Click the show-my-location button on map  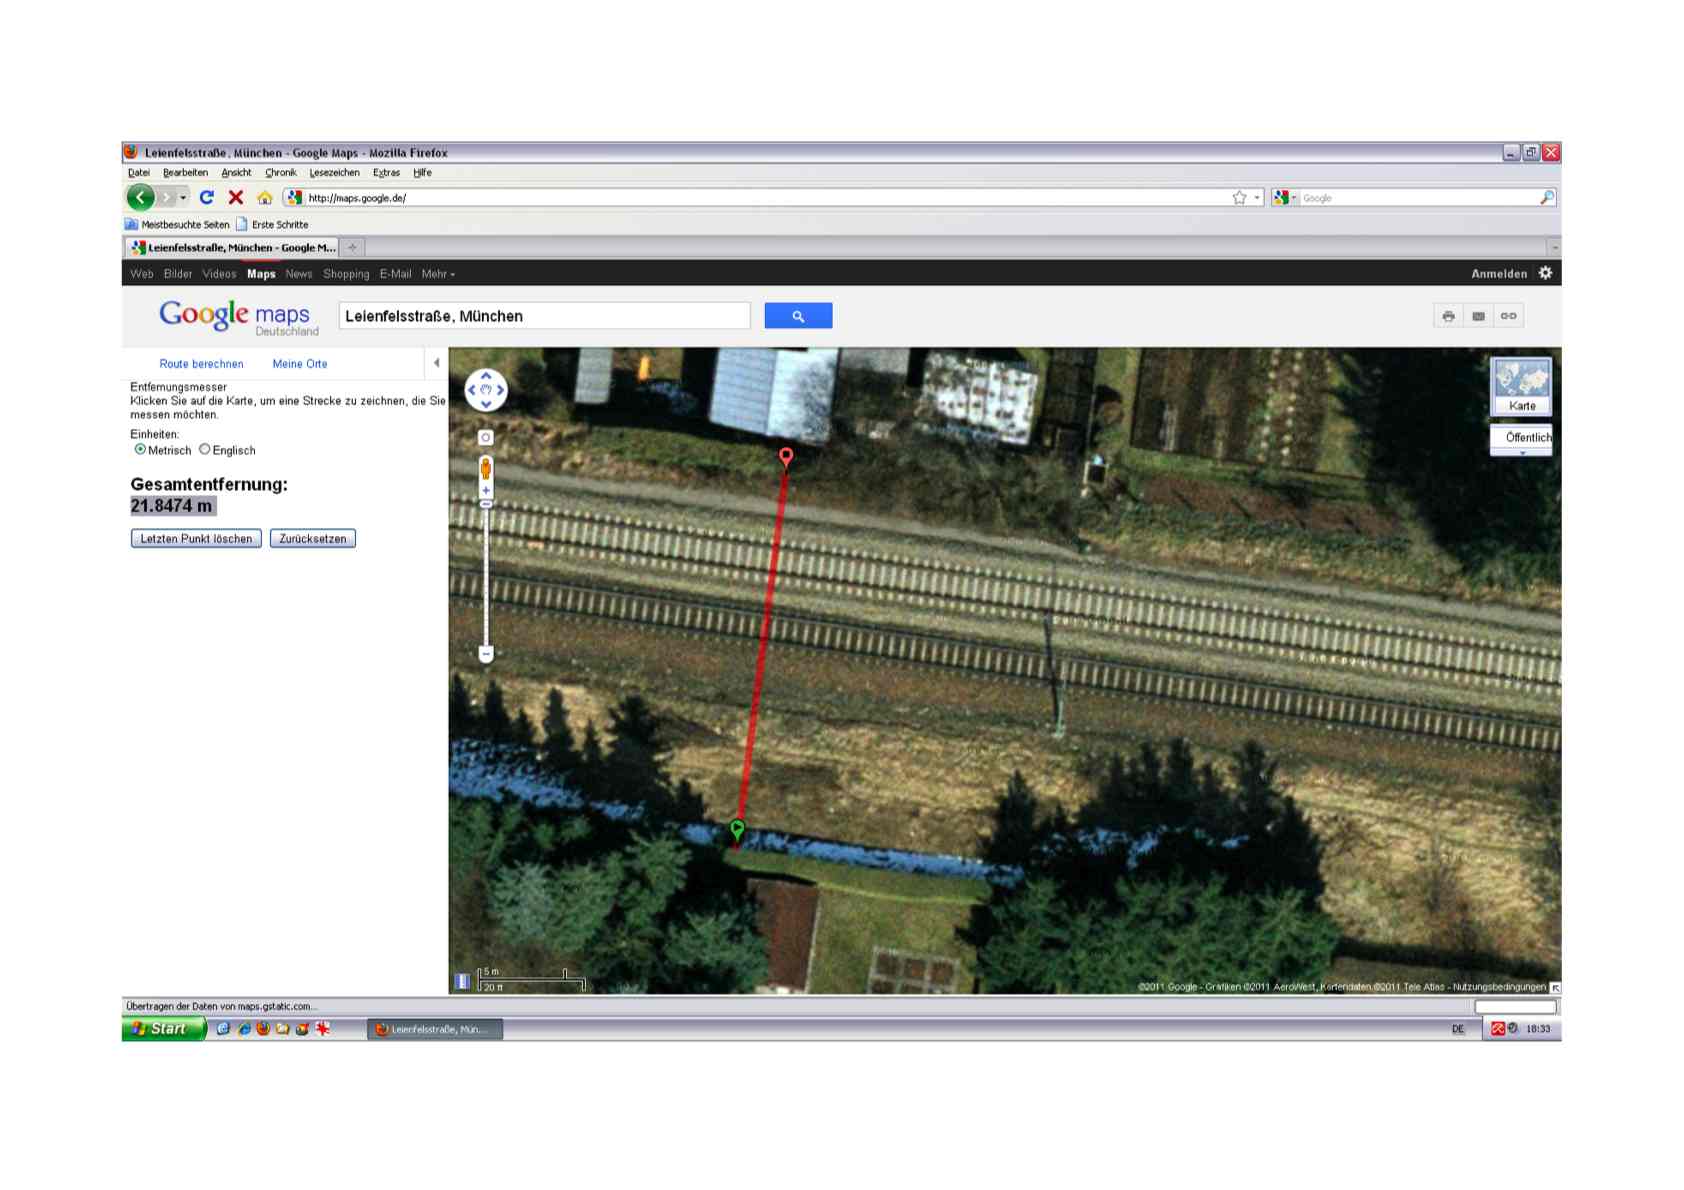click(x=486, y=438)
